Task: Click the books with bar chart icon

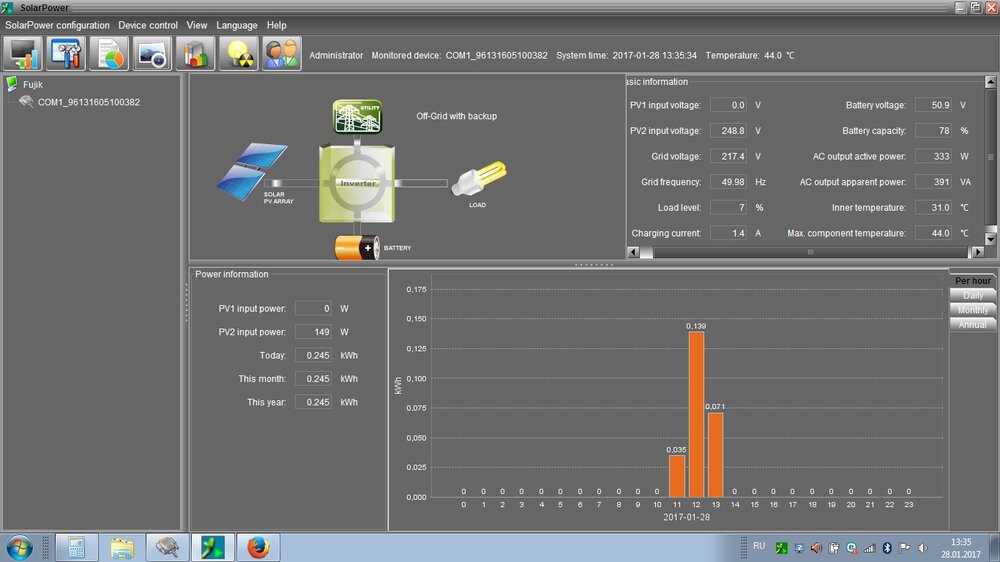Action: 196,54
